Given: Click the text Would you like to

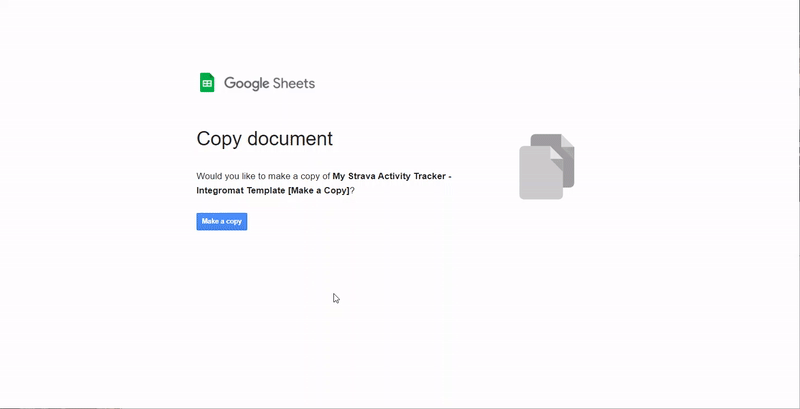Looking at the screenshot, I should click(x=230, y=176).
